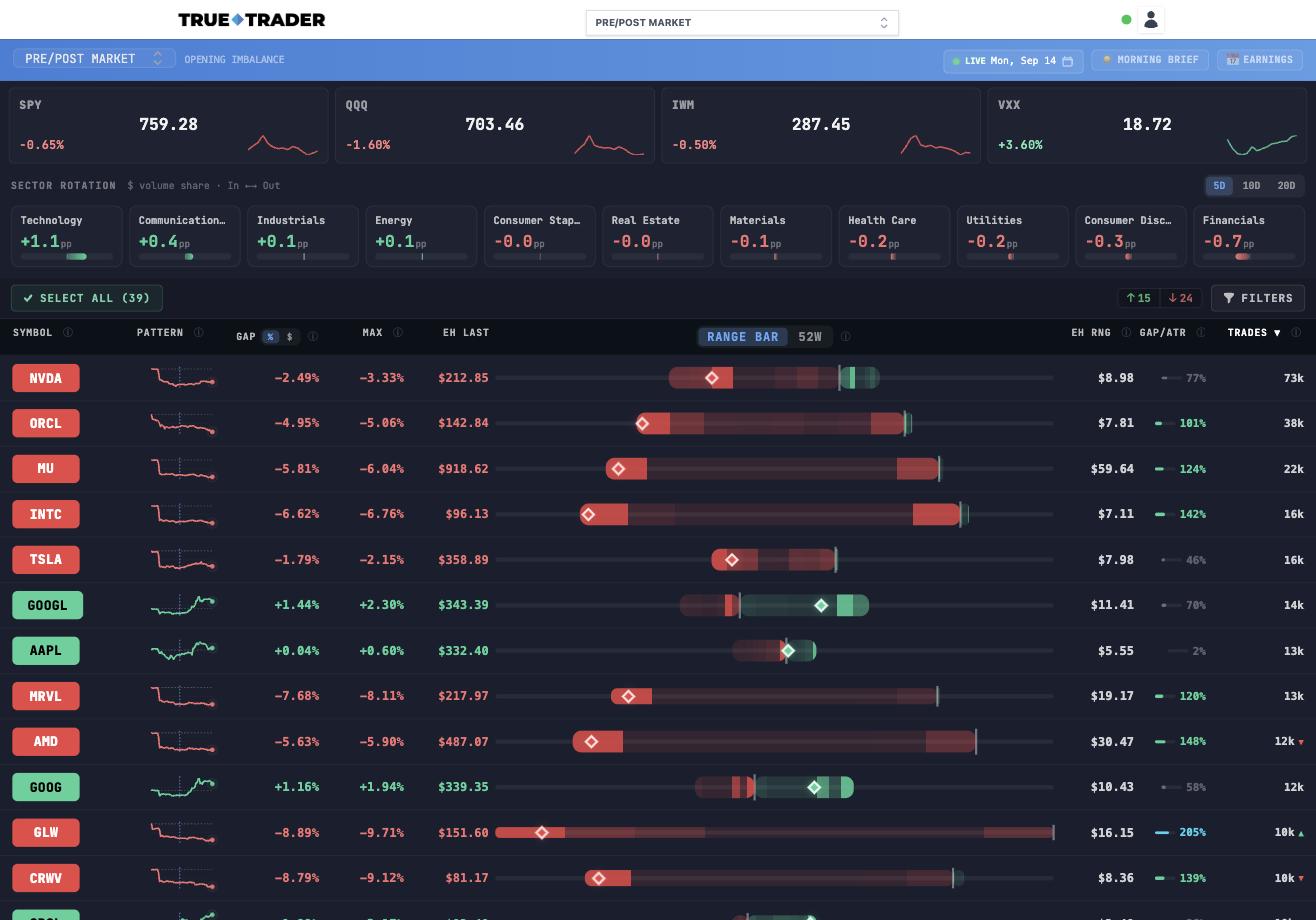Click the VXX mini chart
The width and height of the screenshot is (1316, 920).
coord(1262,145)
